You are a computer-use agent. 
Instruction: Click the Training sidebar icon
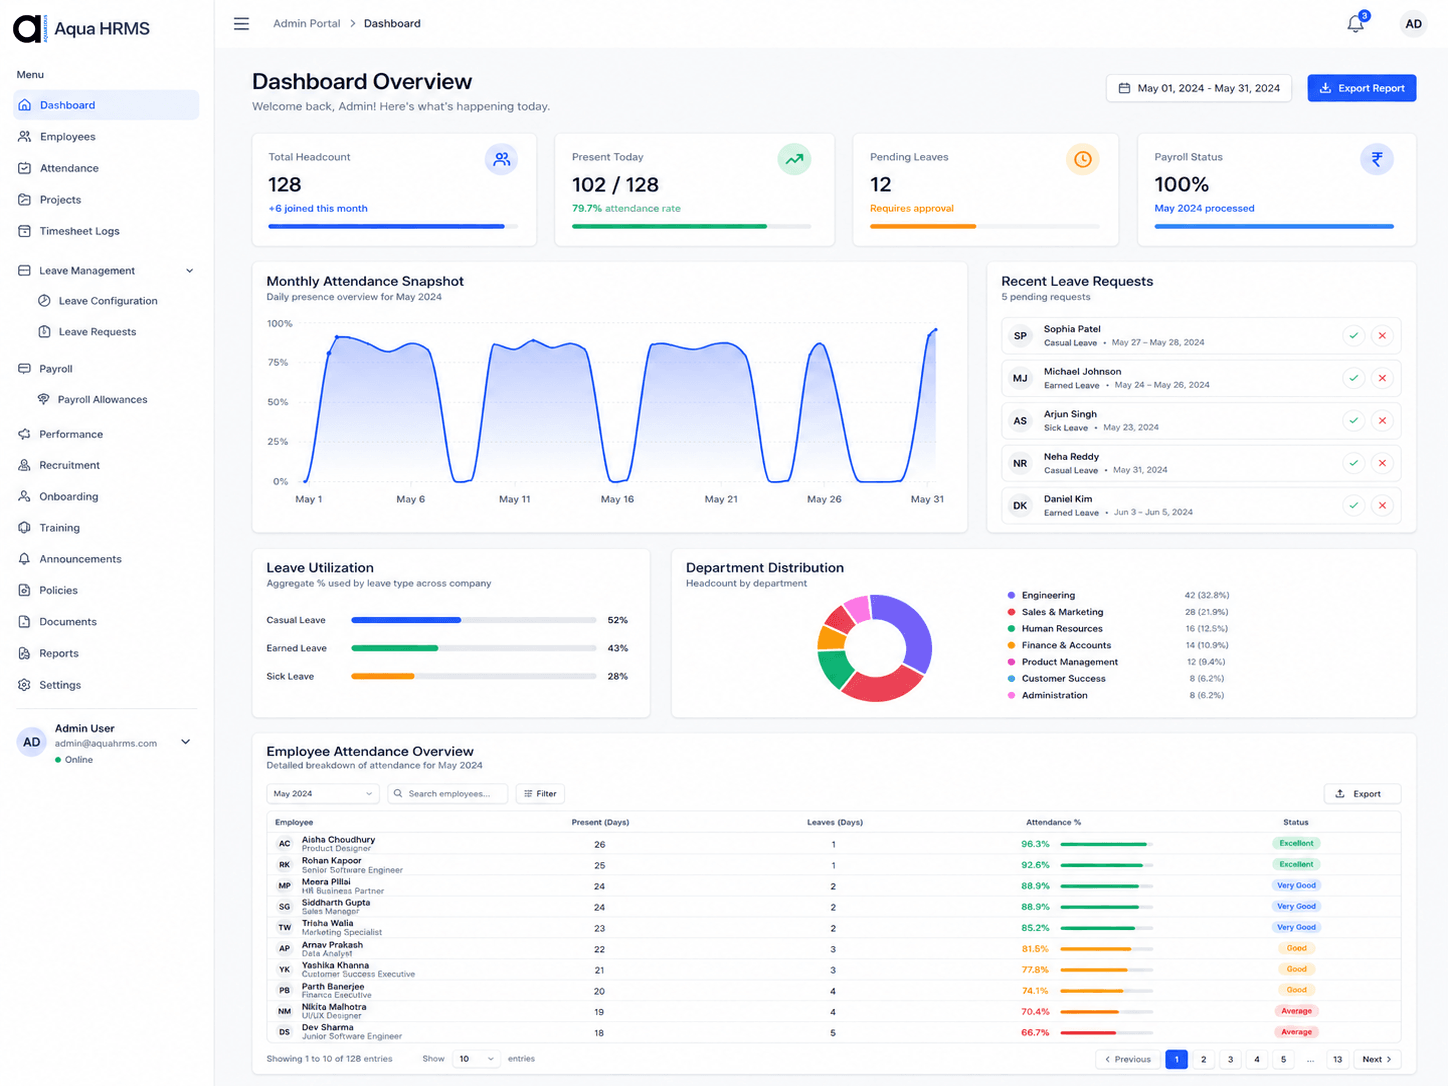[x=25, y=528]
